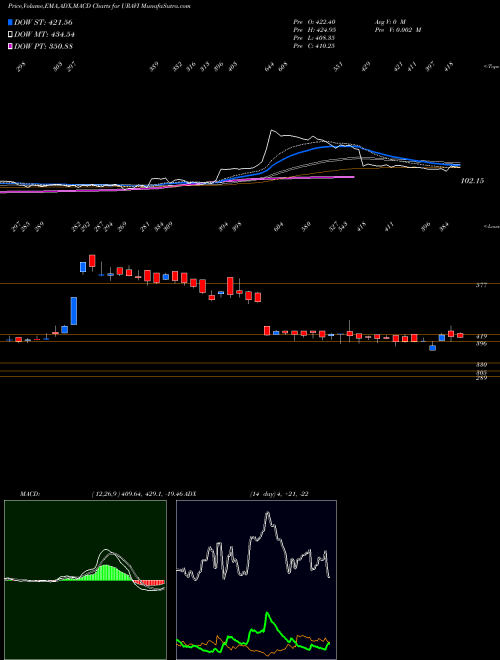Click the 339 support level label
500x660 pixels.
pos(481,365)
